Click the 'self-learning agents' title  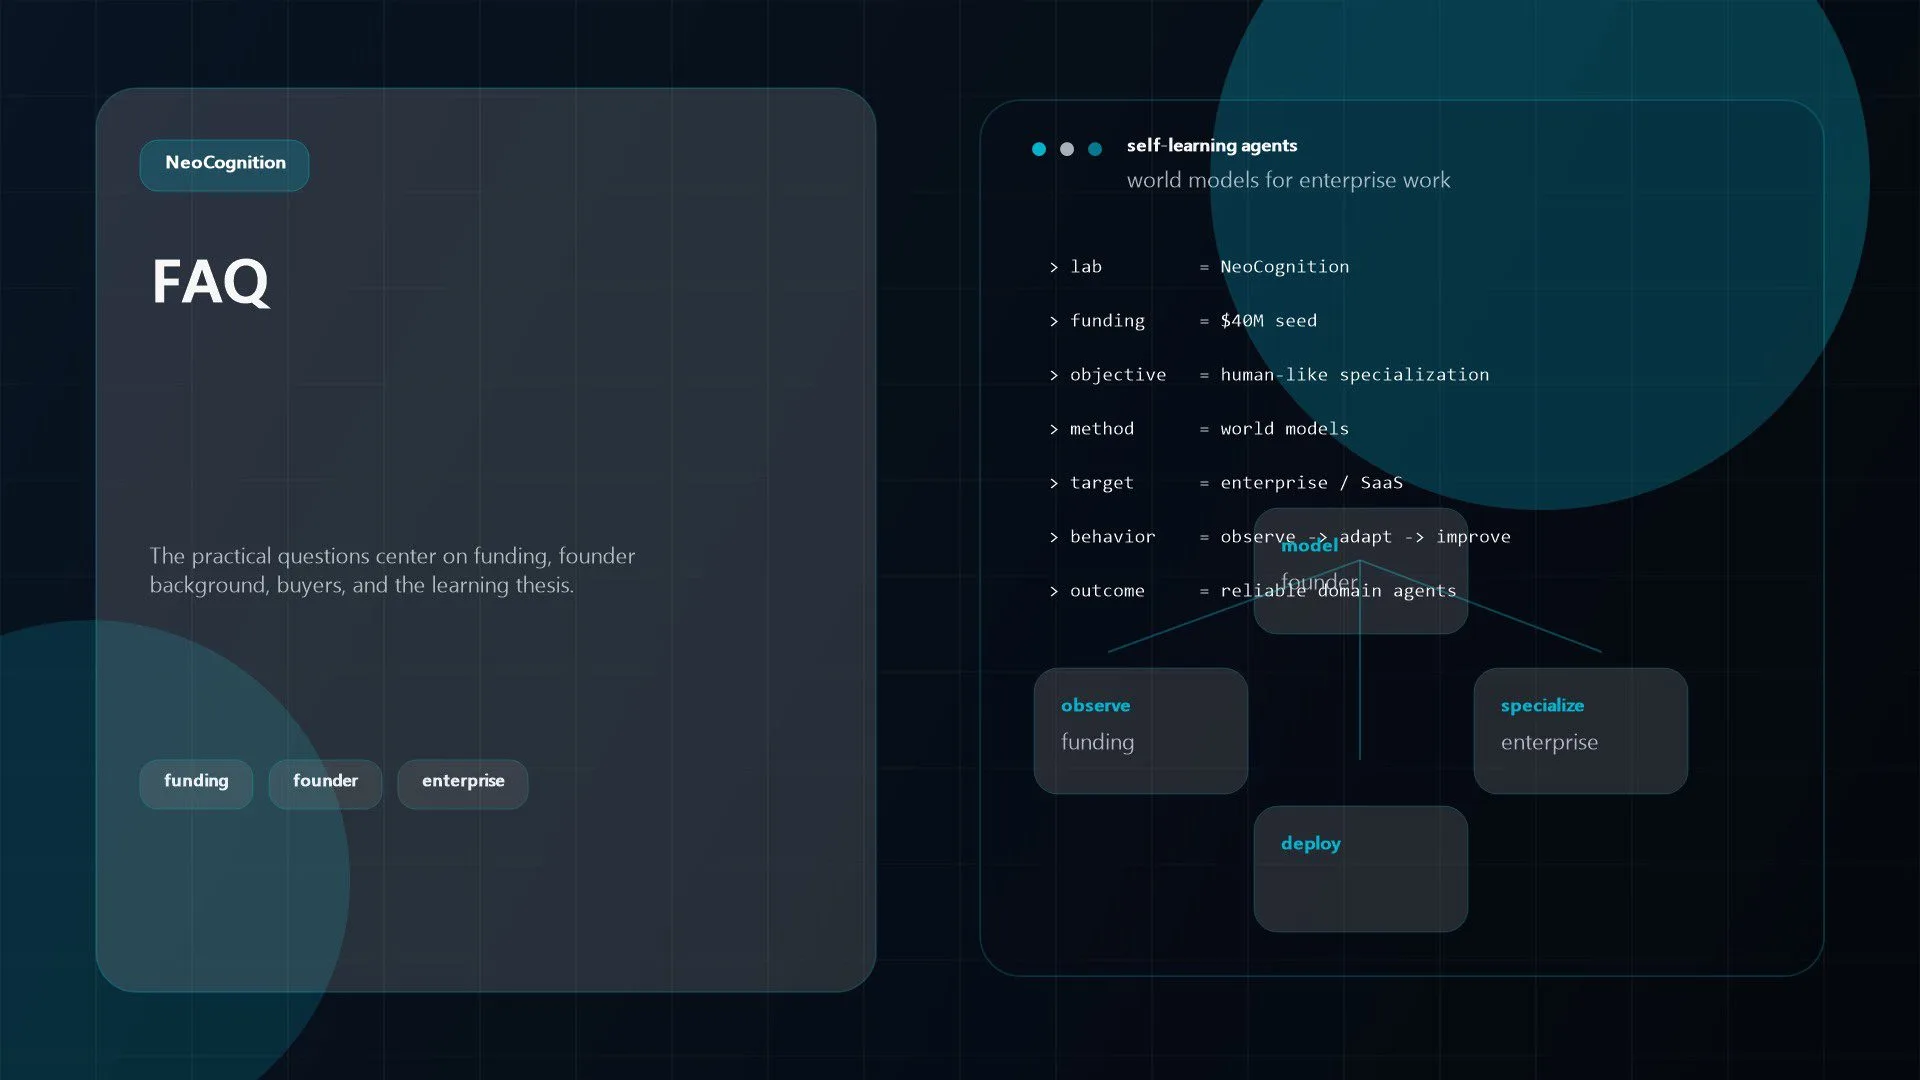tap(1212, 146)
